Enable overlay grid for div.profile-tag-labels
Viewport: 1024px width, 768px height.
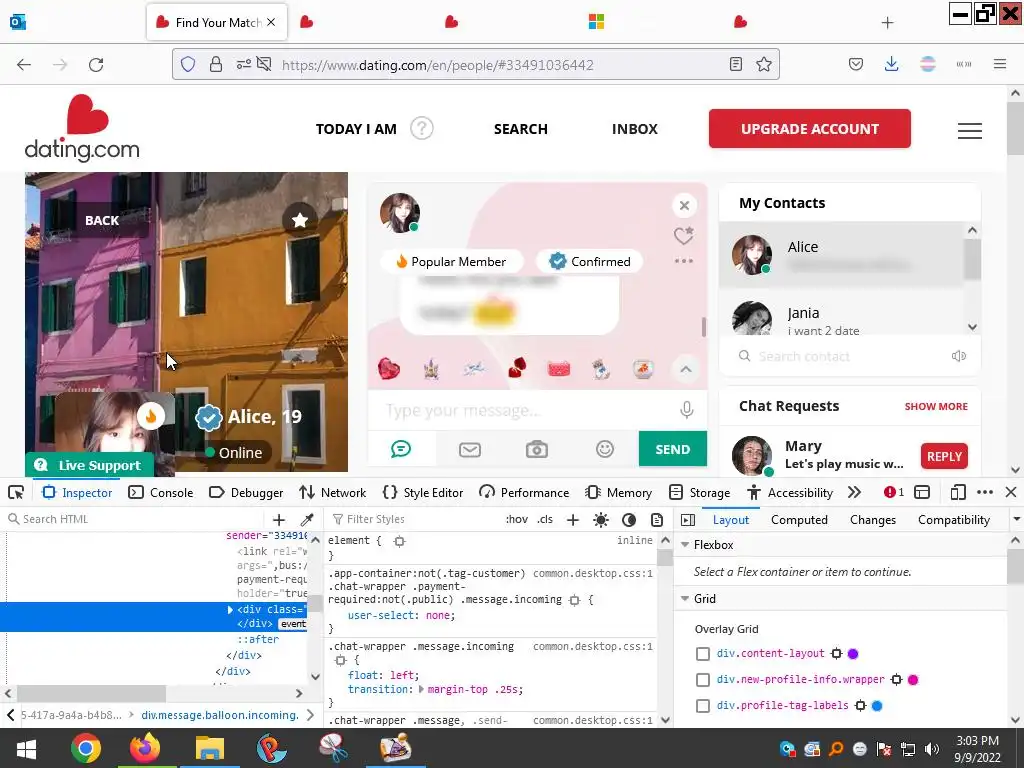click(703, 706)
